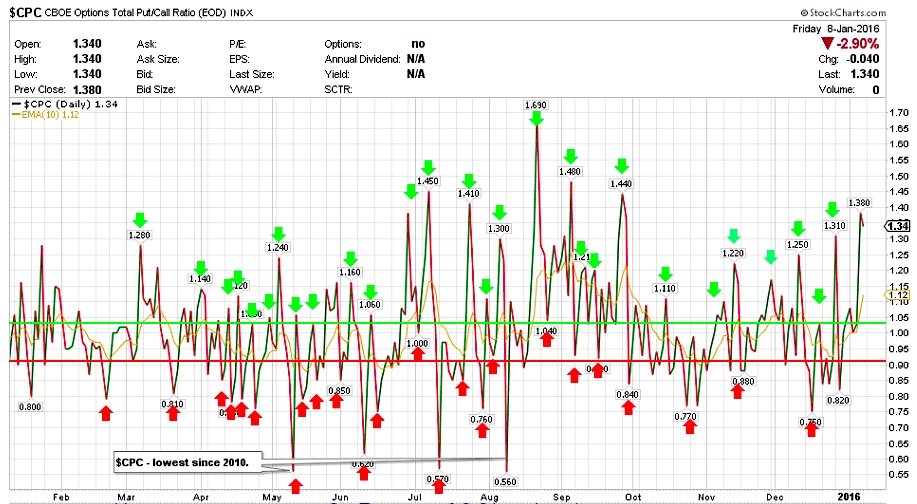Click the 0.840 trough label
The height and width of the screenshot is (504, 917).
click(x=628, y=395)
